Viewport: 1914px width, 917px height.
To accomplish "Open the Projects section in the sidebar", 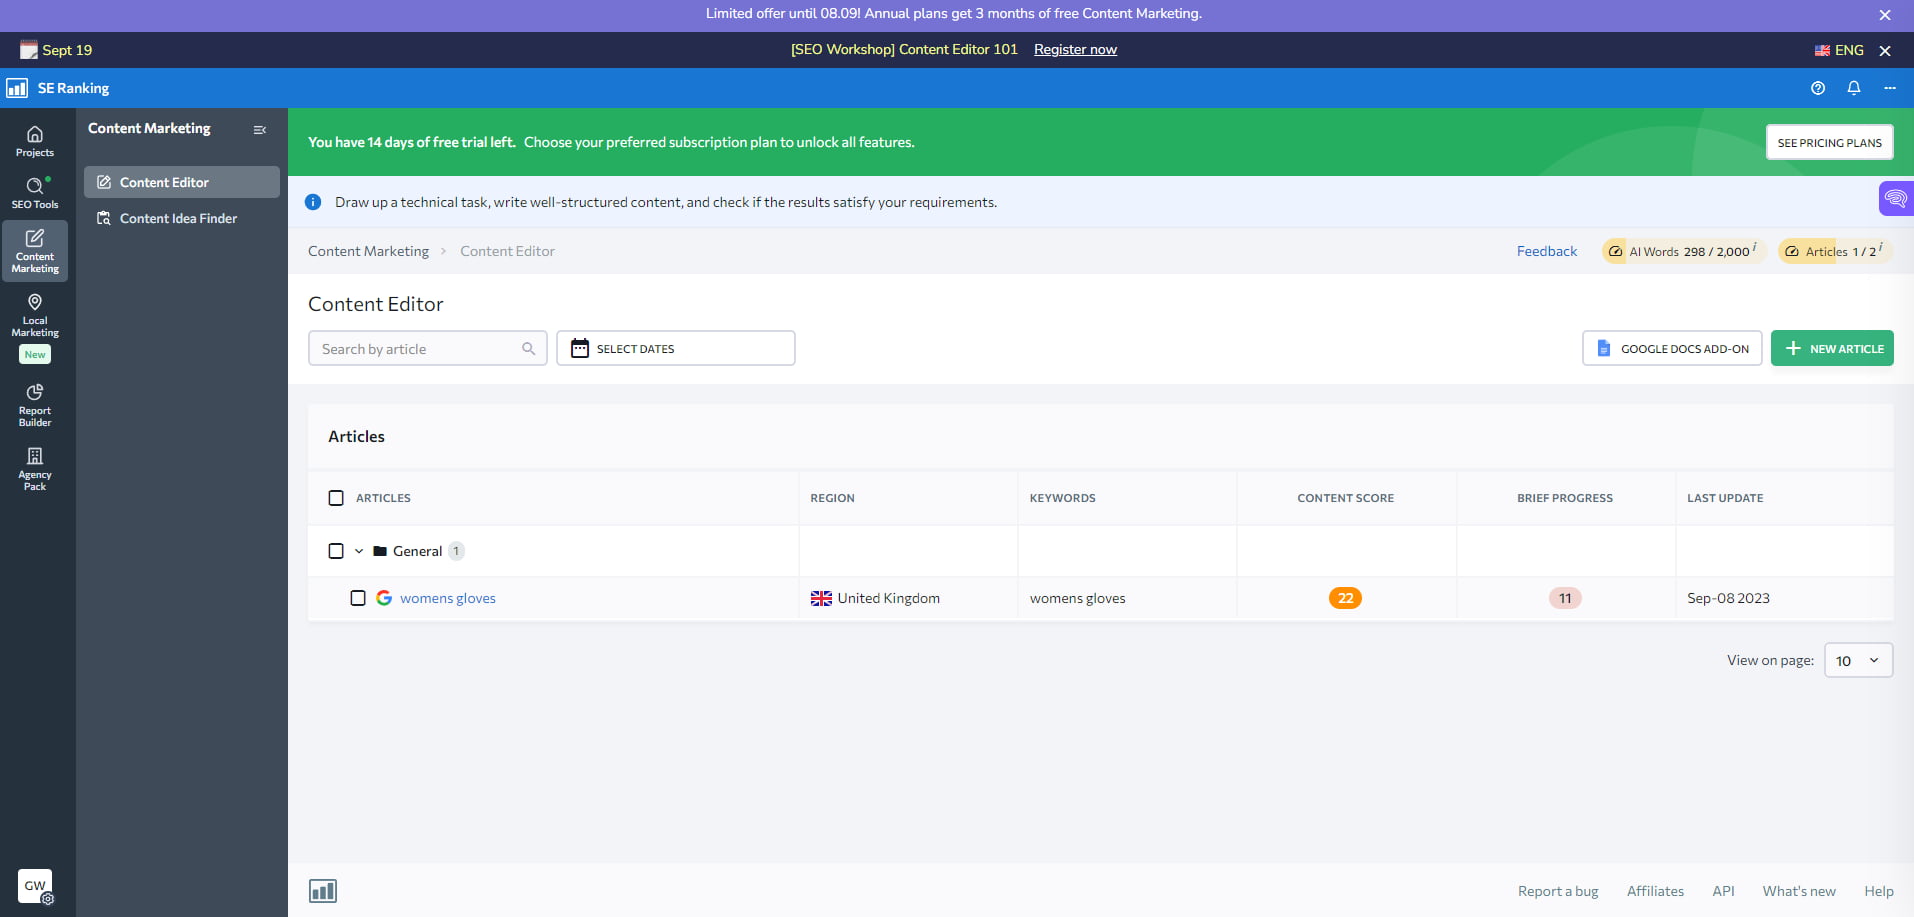I will tap(35, 140).
